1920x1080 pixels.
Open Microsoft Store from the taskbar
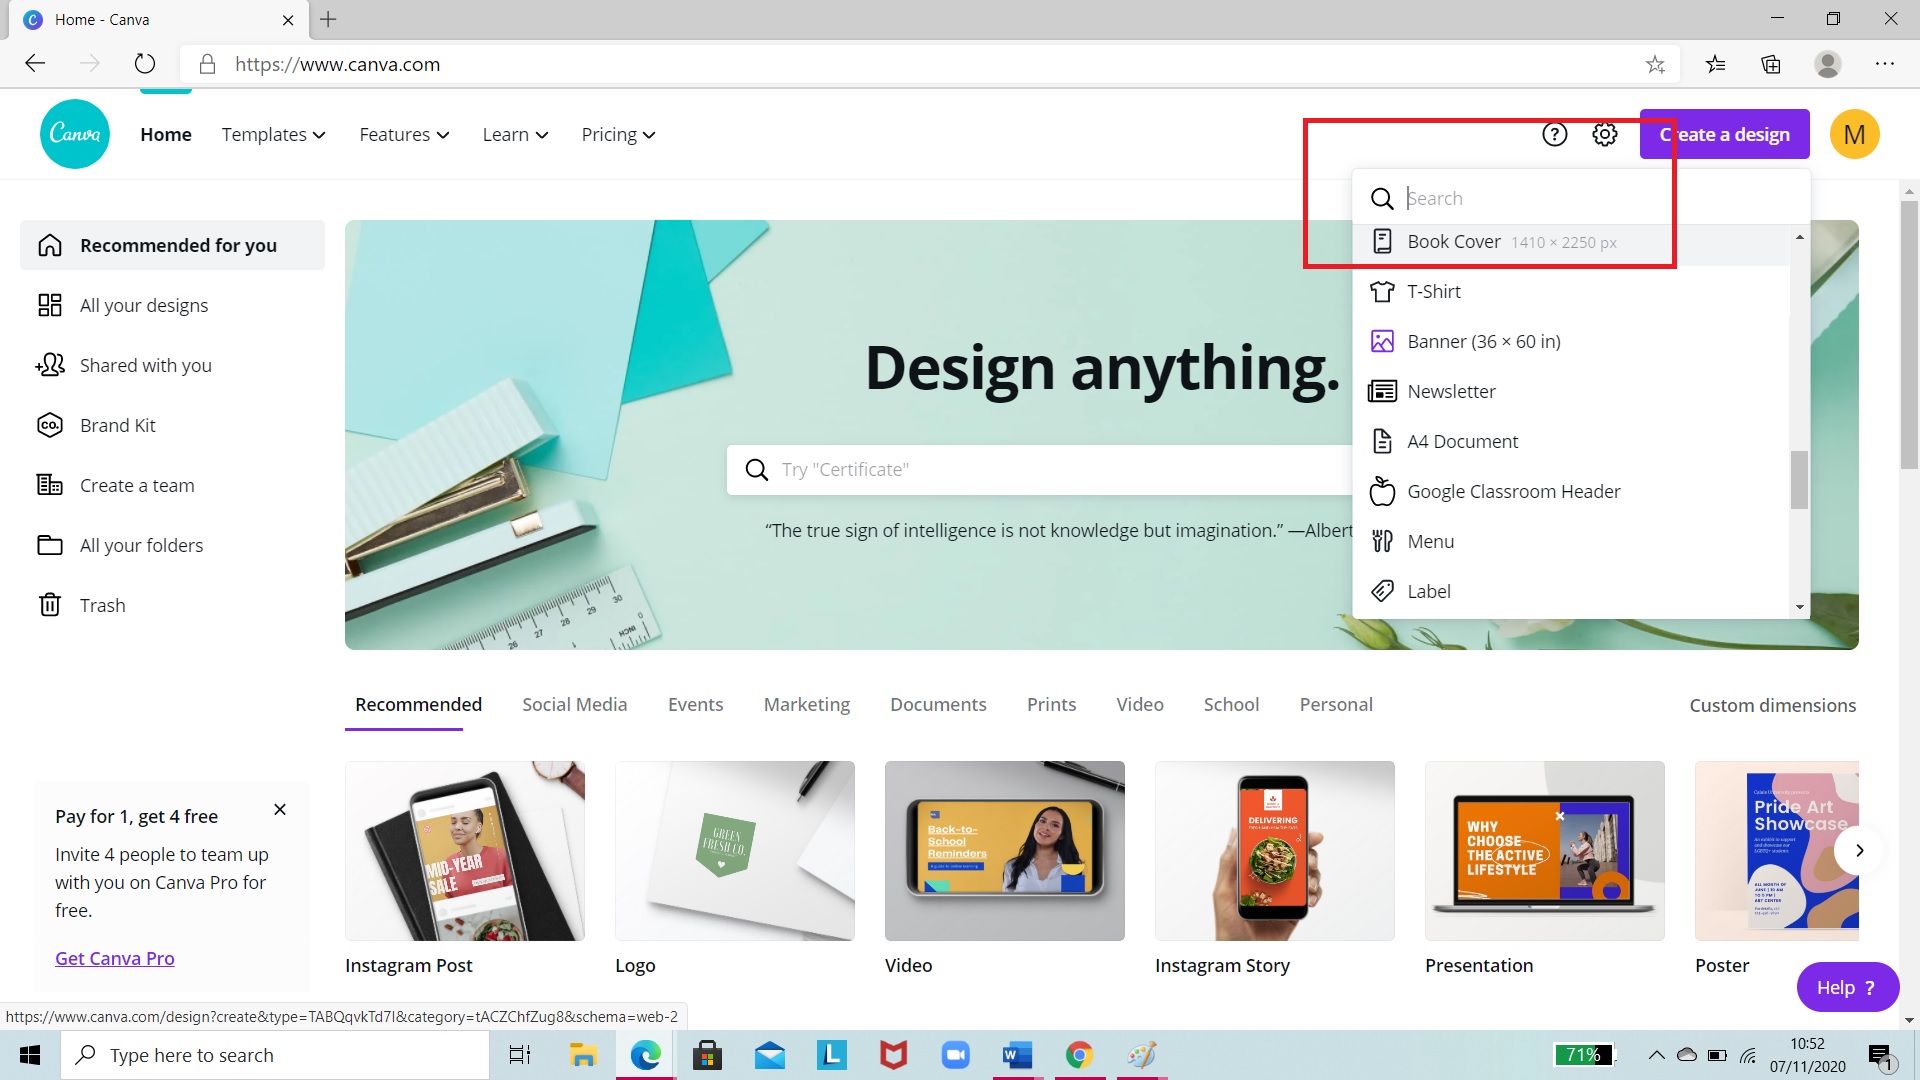[707, 1055]
